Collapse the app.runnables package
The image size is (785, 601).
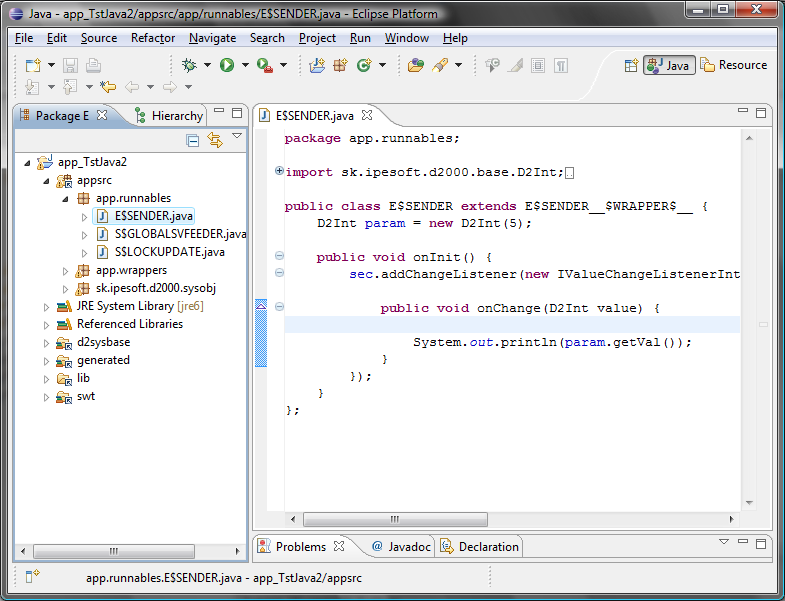(x=66, y=198)
